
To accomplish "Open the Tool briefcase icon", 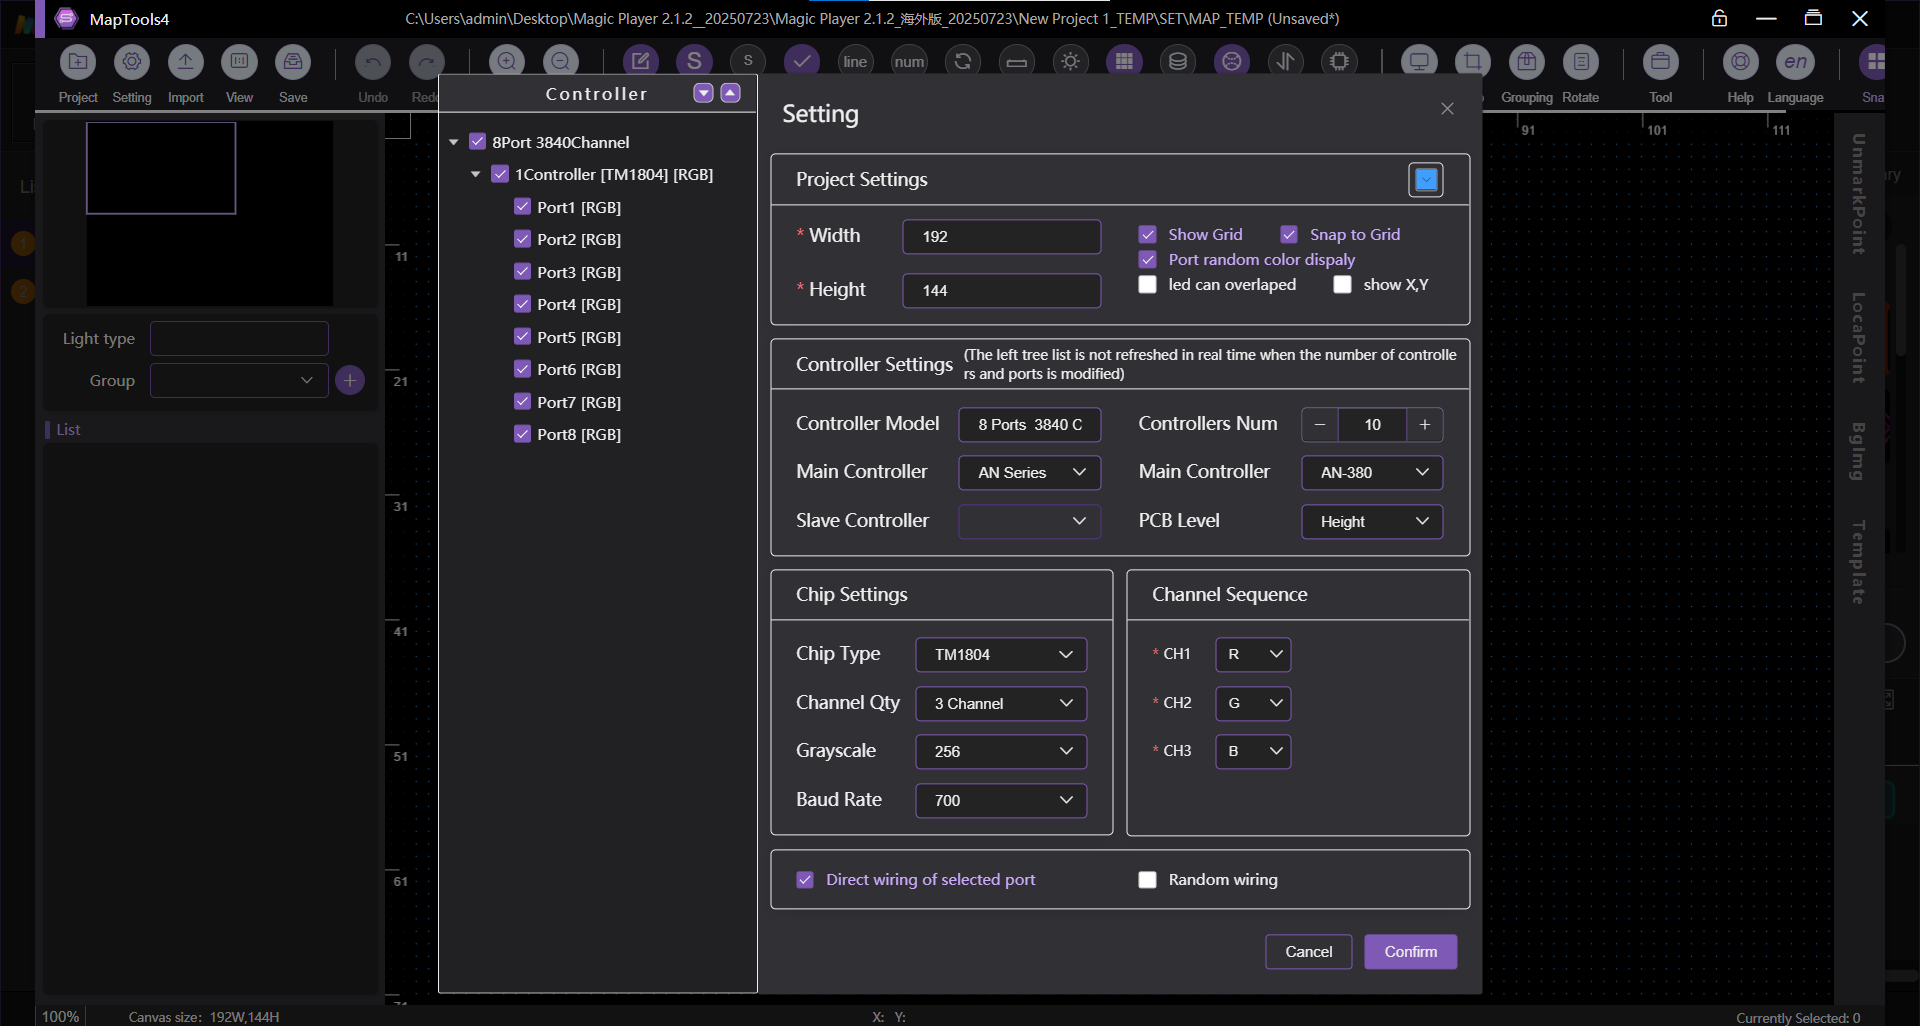I will (1661, 62).
